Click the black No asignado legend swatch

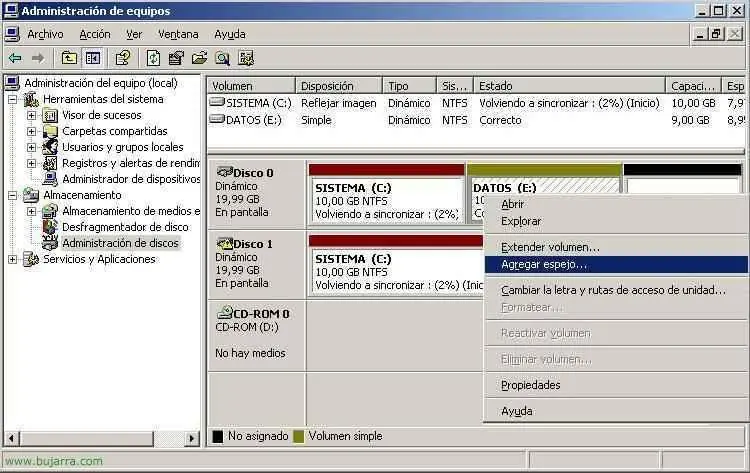point(218,436)
